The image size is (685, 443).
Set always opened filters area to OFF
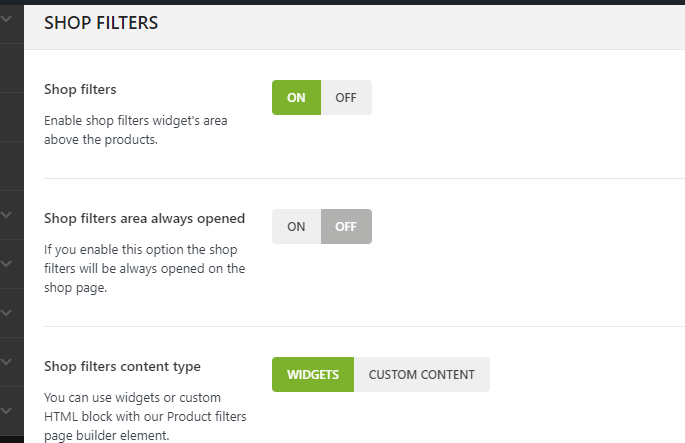(x=346, y=227)
